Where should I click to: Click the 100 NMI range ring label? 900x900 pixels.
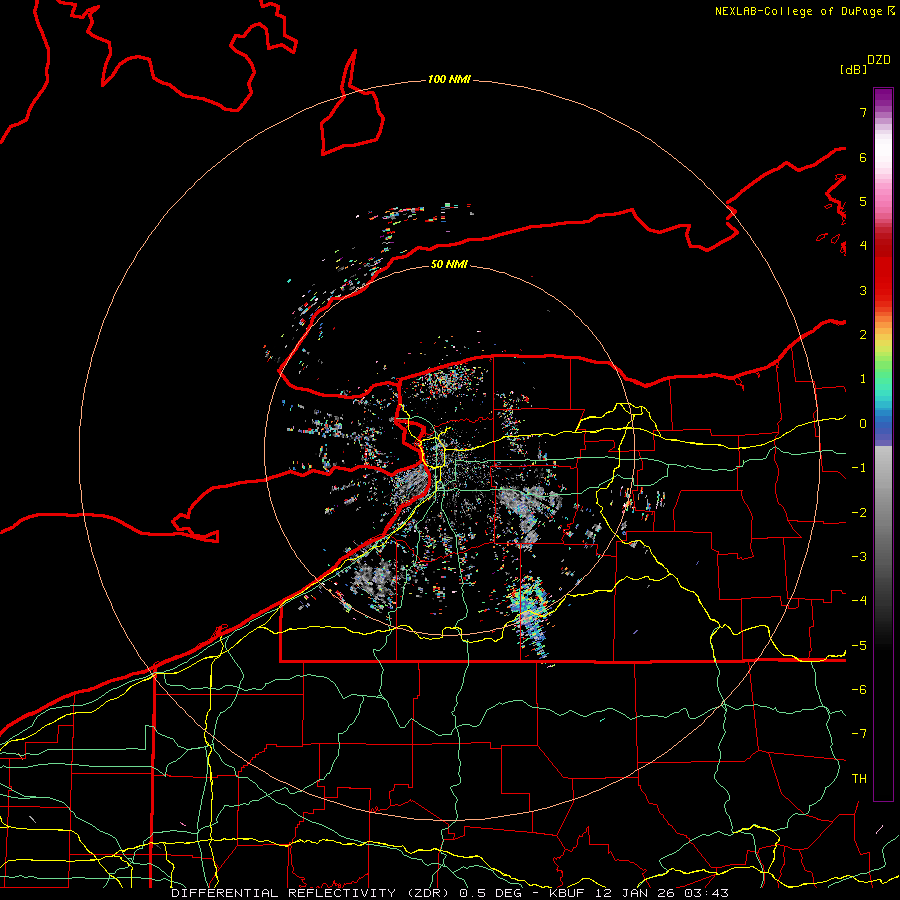click(449, 79)
